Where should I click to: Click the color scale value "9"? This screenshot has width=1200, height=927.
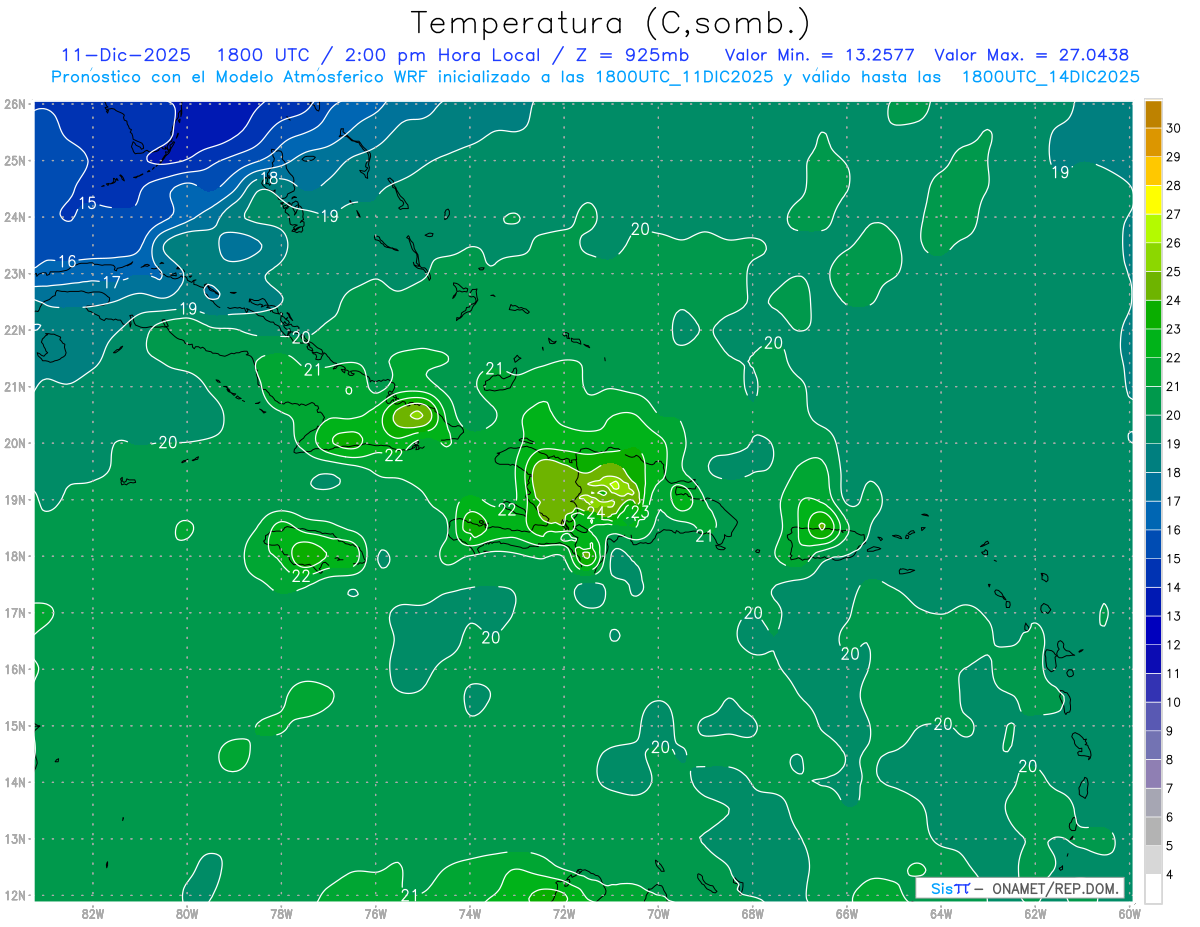[x=1169, y=731]
